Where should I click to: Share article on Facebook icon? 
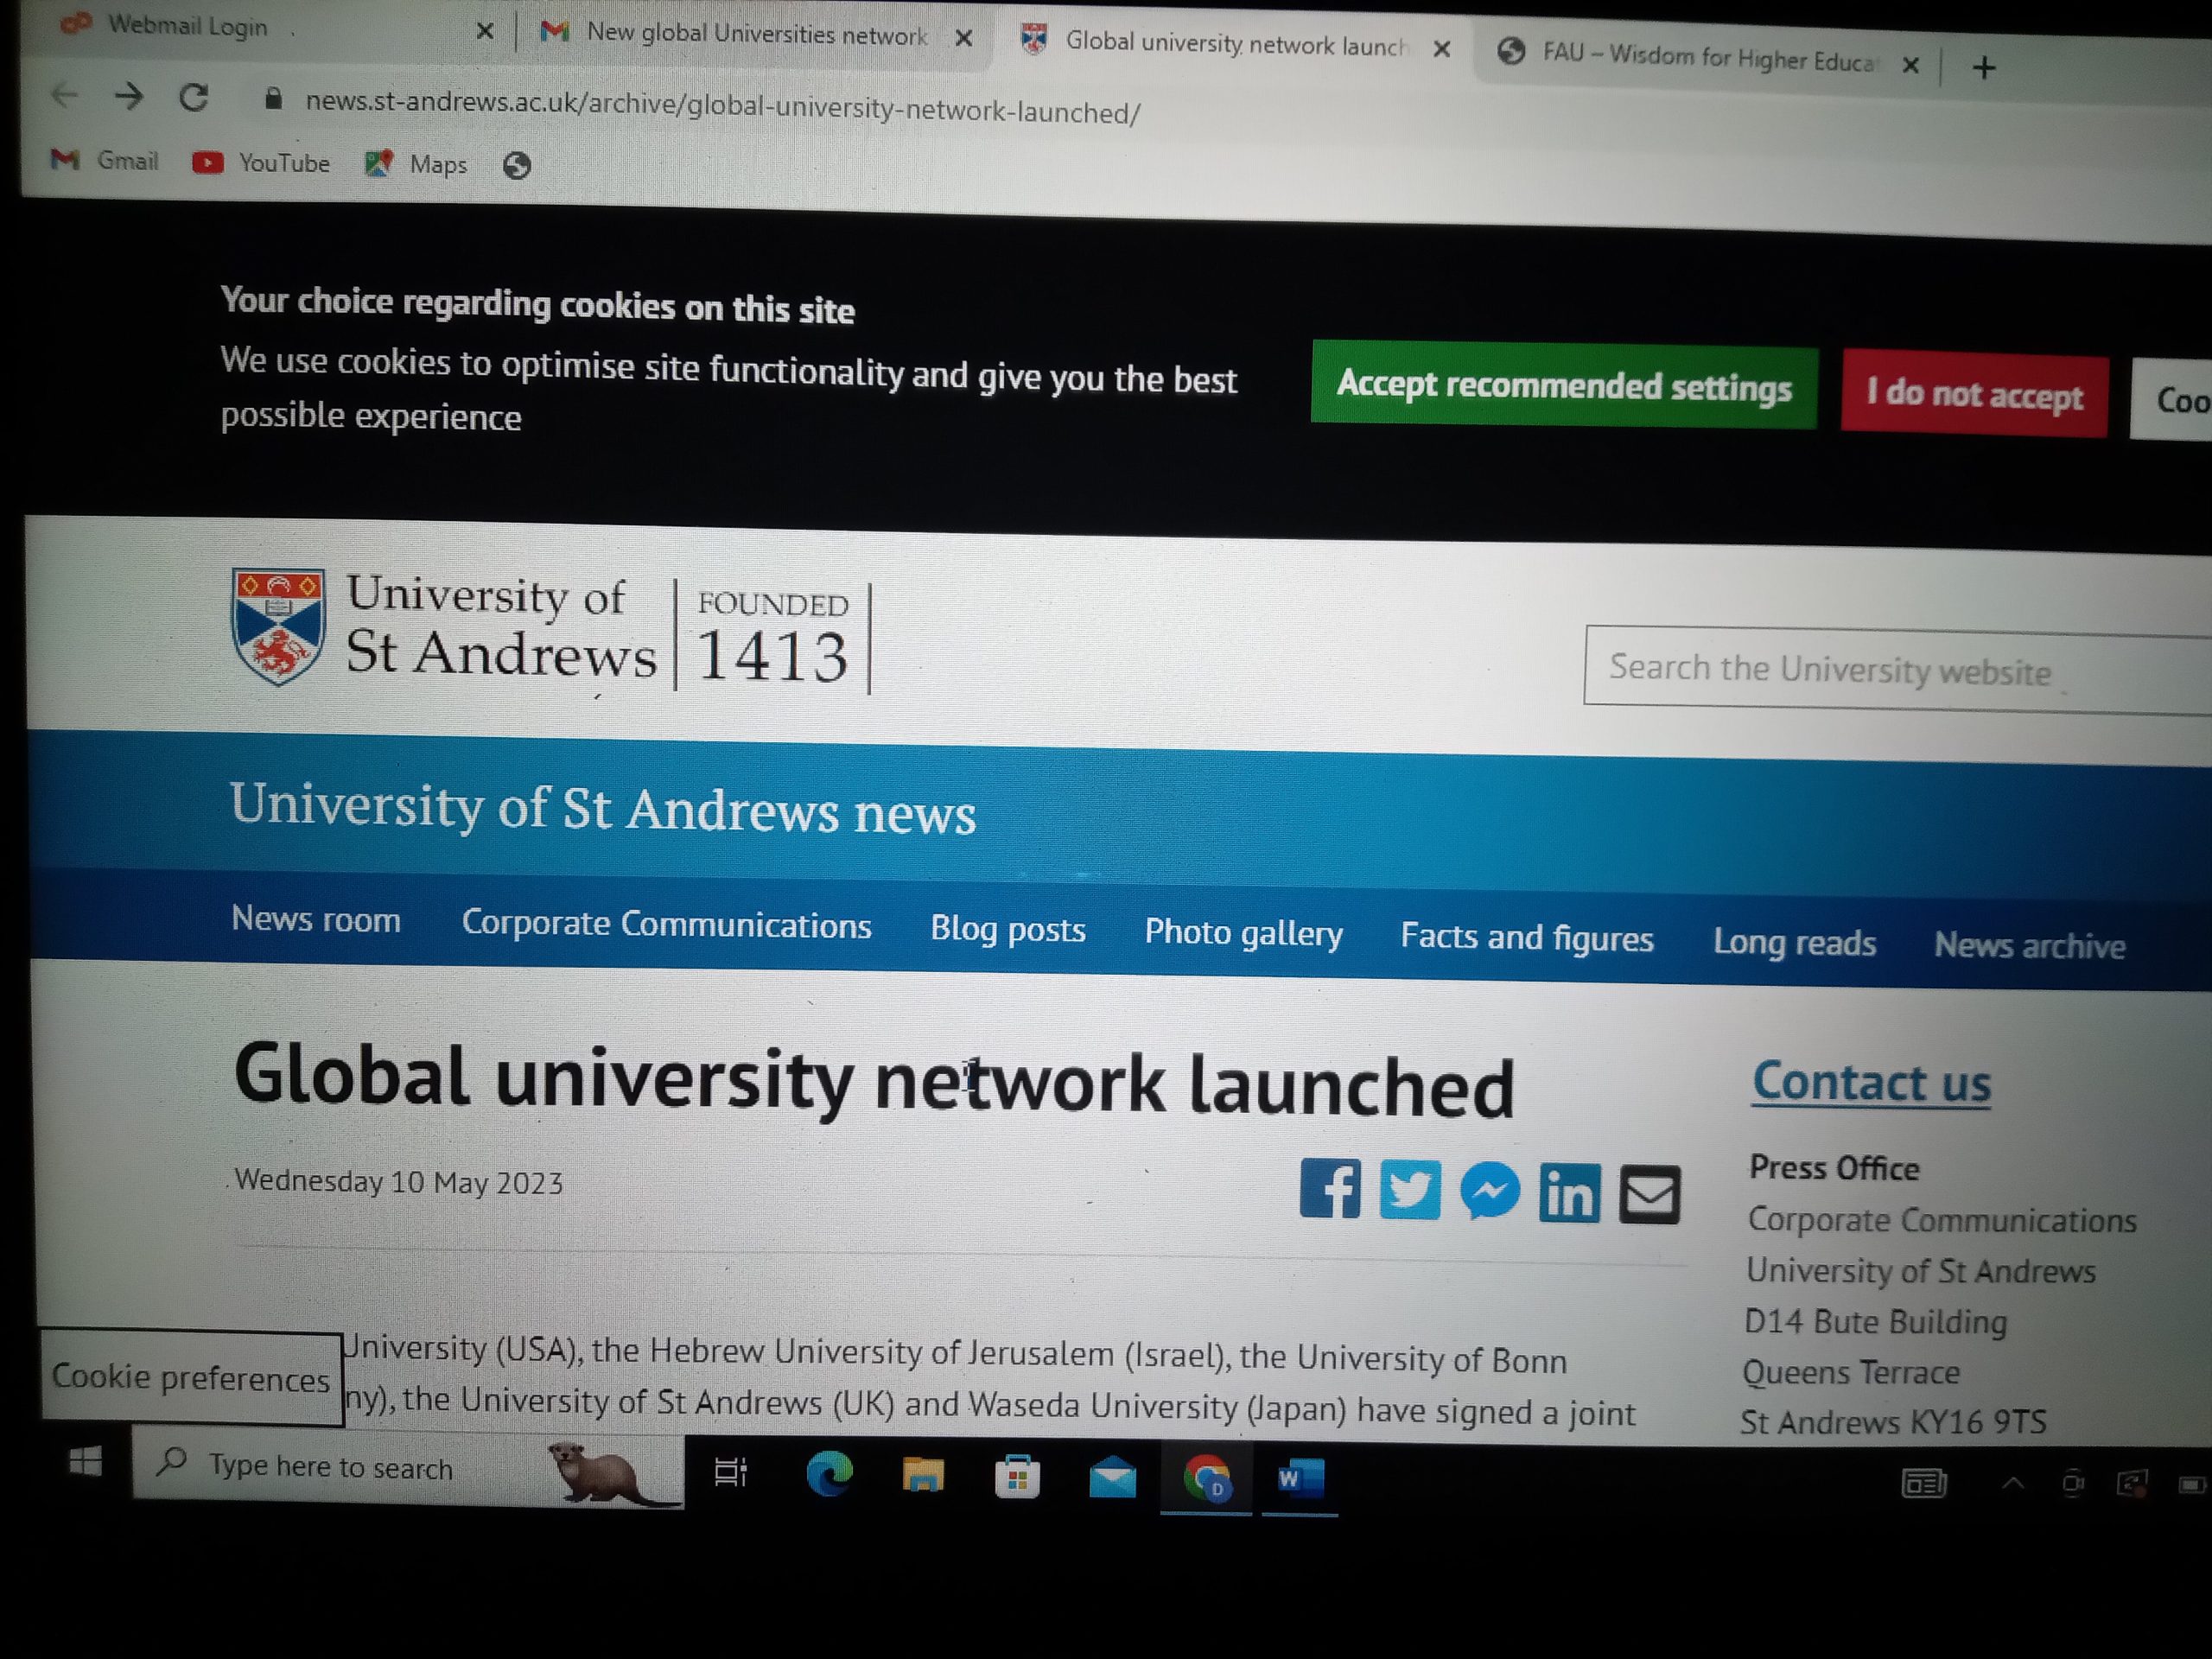coord(1329,1188)
